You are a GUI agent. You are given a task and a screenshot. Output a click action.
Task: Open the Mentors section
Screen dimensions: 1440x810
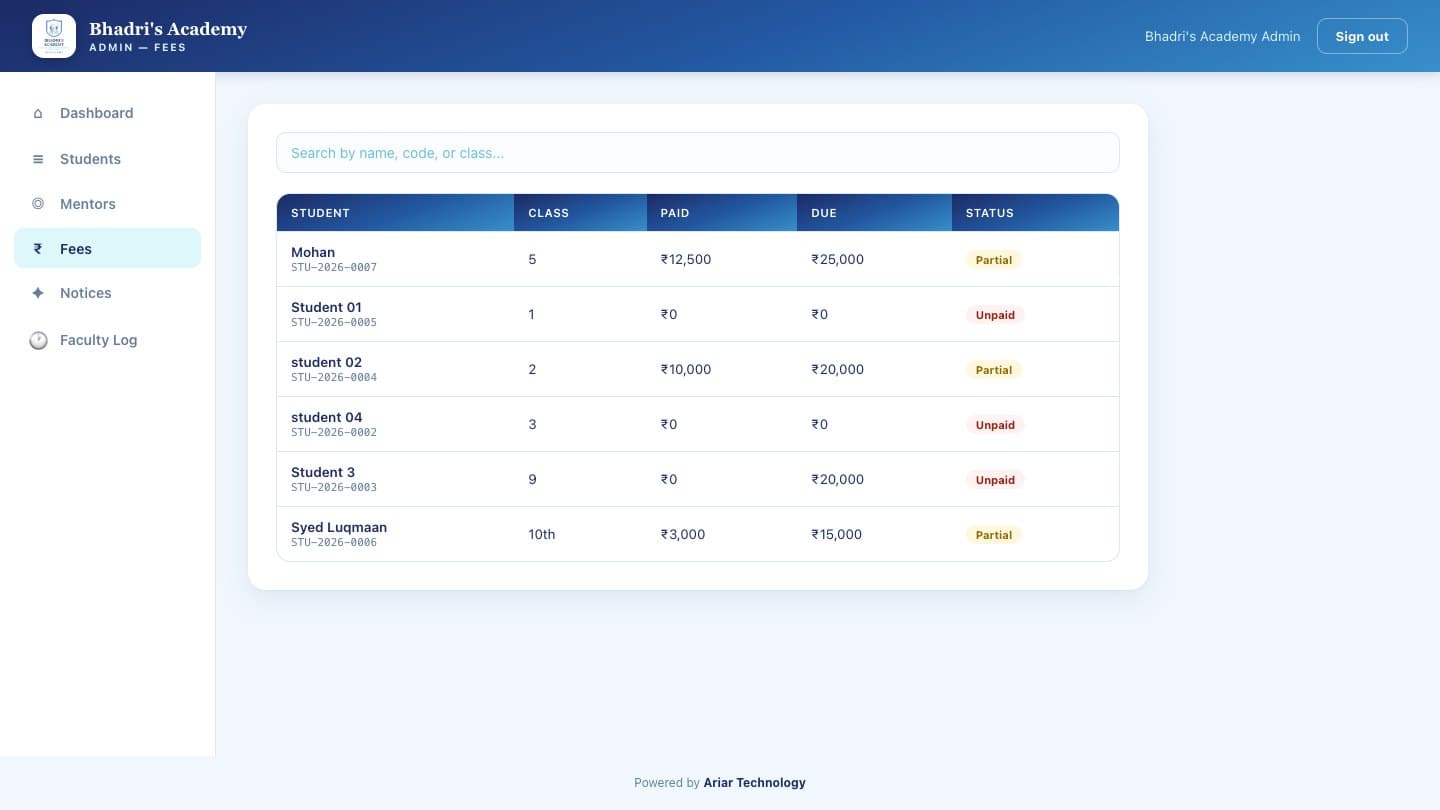tap(107, 204)
